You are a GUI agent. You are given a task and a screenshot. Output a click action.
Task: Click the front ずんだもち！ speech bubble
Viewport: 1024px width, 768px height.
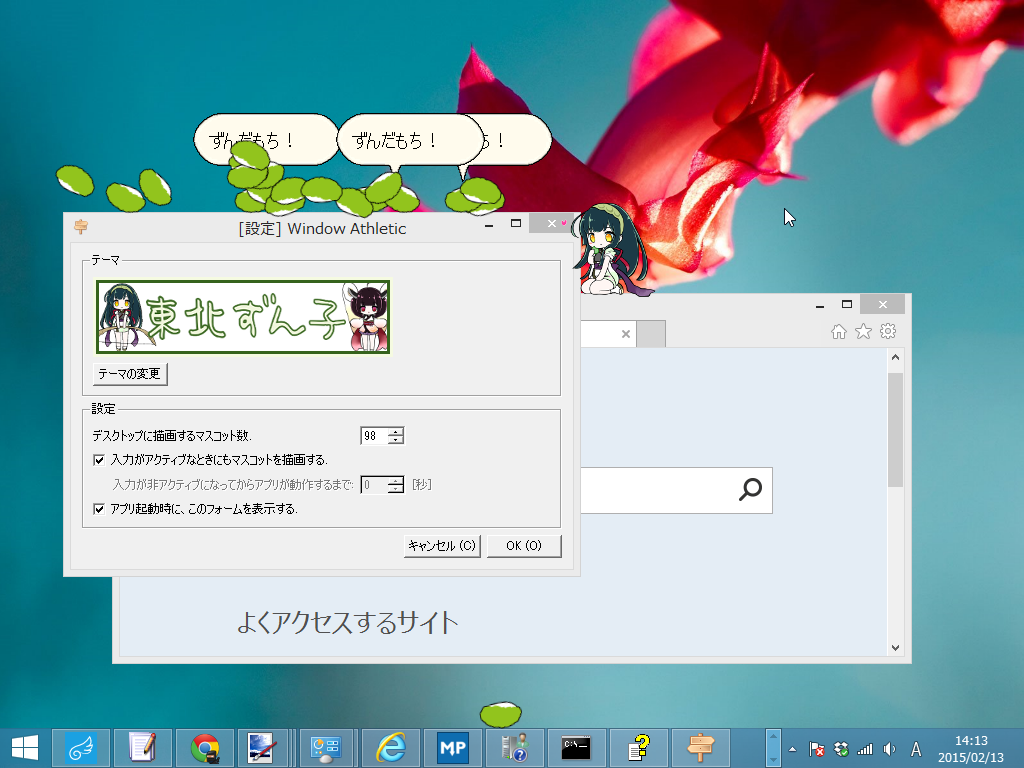(x=410, y=140)
